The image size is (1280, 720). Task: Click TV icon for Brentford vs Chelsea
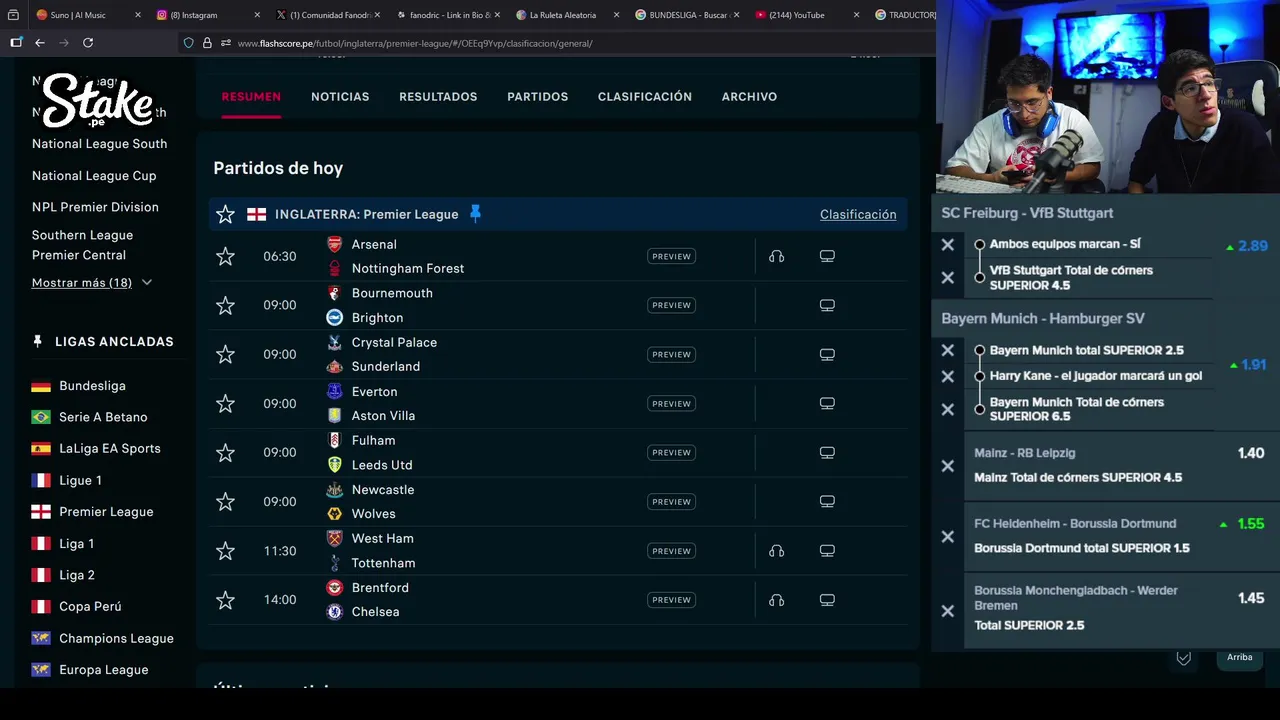coord(827,600)
